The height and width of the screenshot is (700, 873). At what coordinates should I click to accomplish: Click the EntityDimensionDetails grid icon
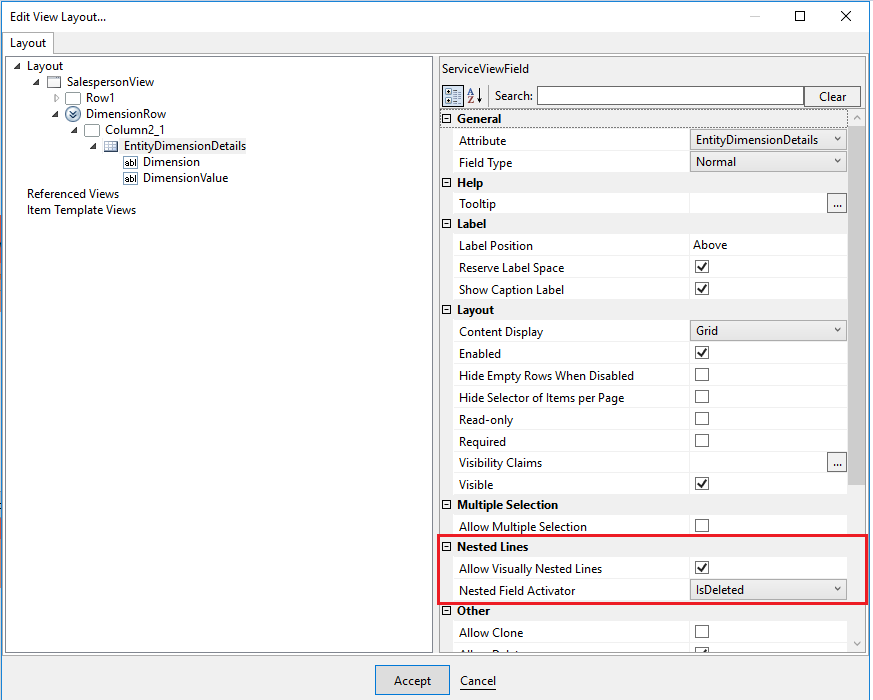pos(111,146)
